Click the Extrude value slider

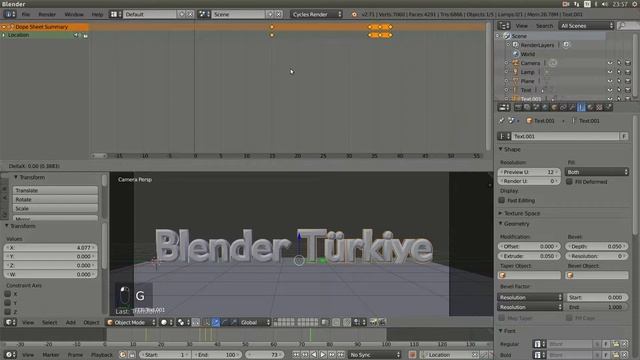[529, 256]
